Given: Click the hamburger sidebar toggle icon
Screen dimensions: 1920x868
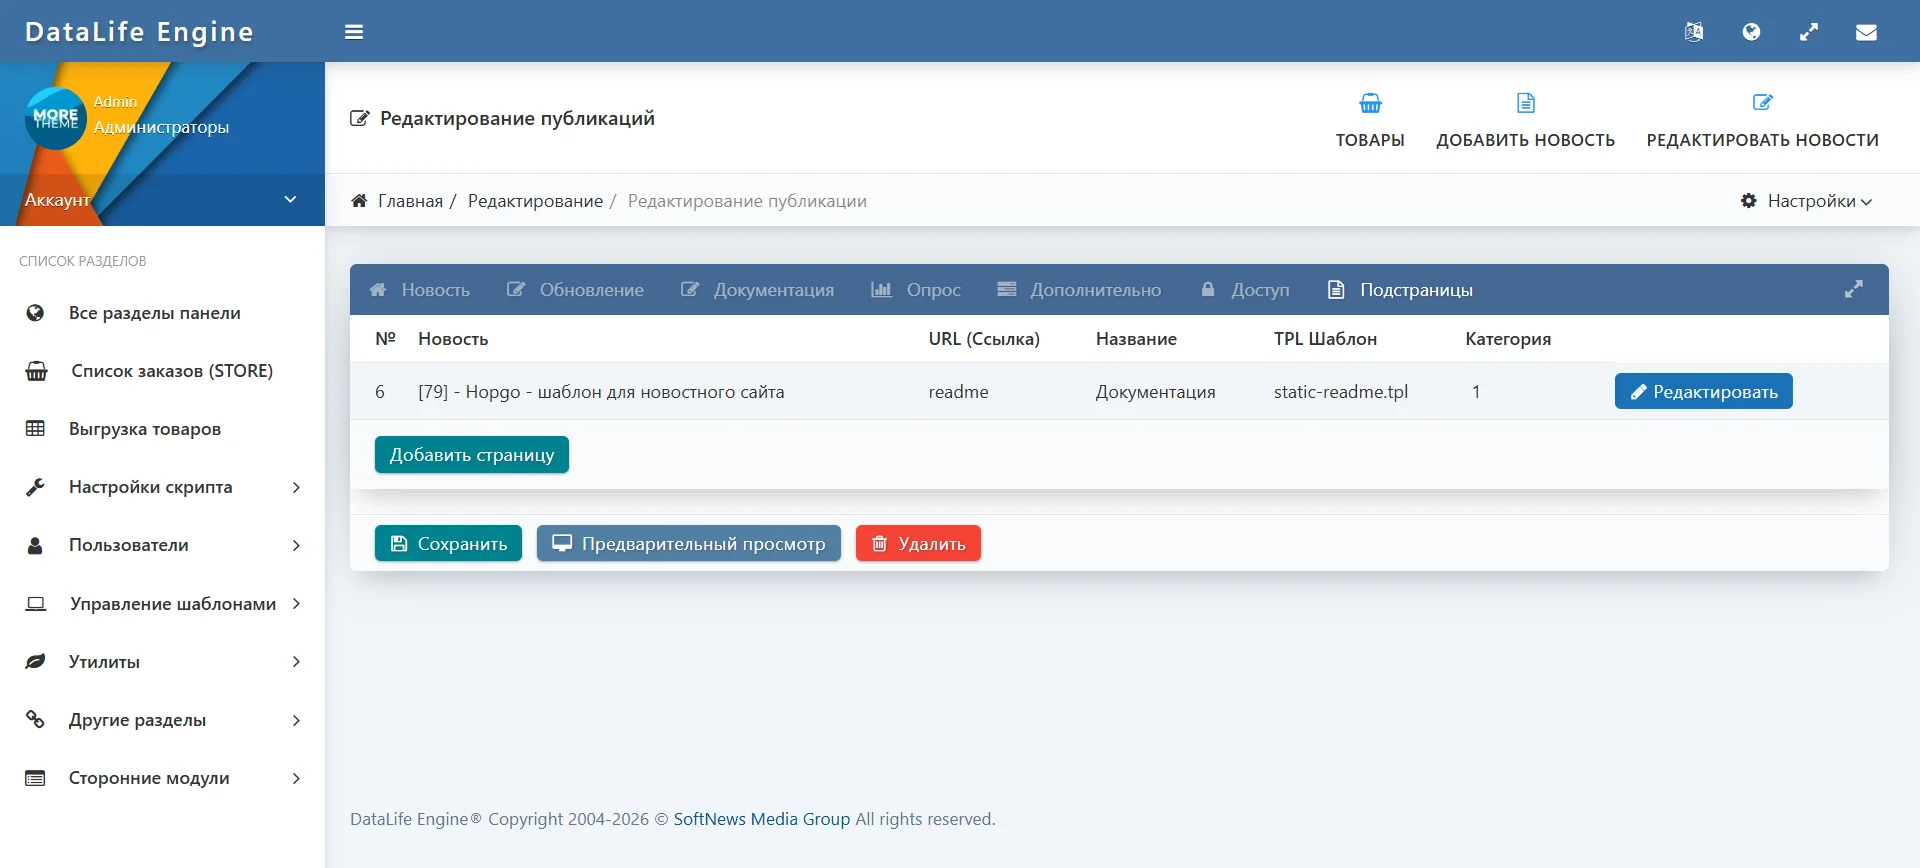Looking at the screenshot, I should (353, 32).
